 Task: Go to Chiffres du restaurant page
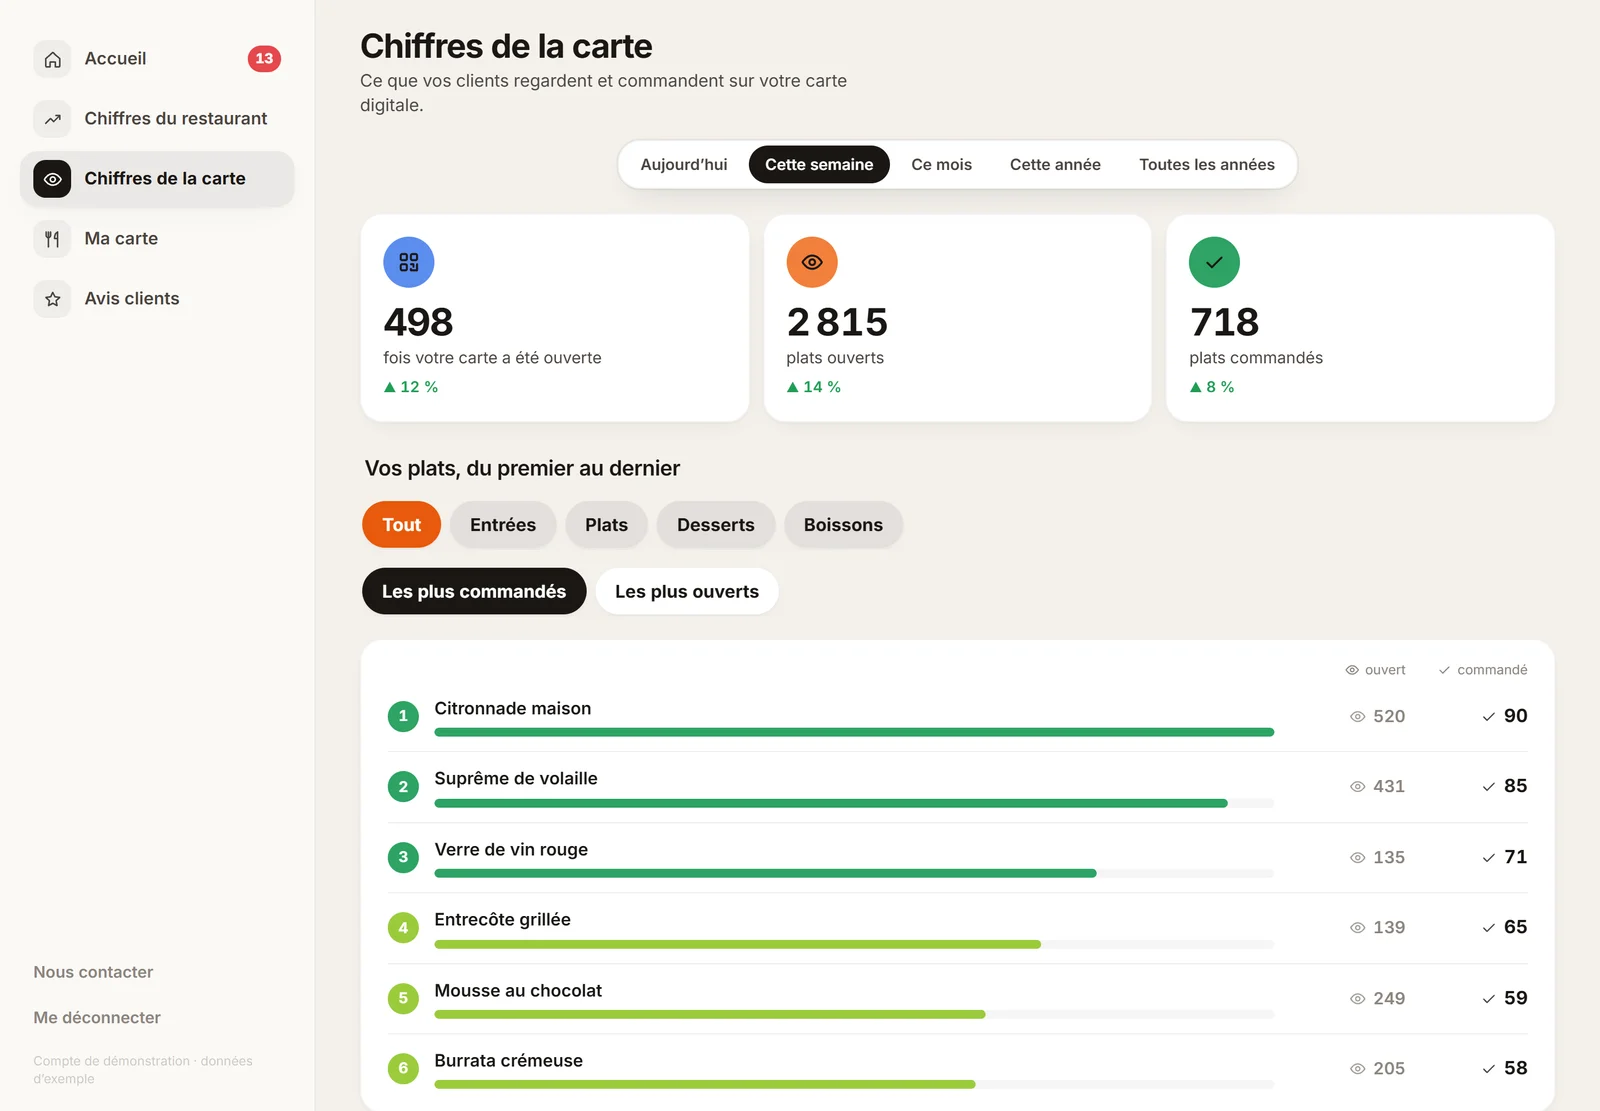point(157,119)
